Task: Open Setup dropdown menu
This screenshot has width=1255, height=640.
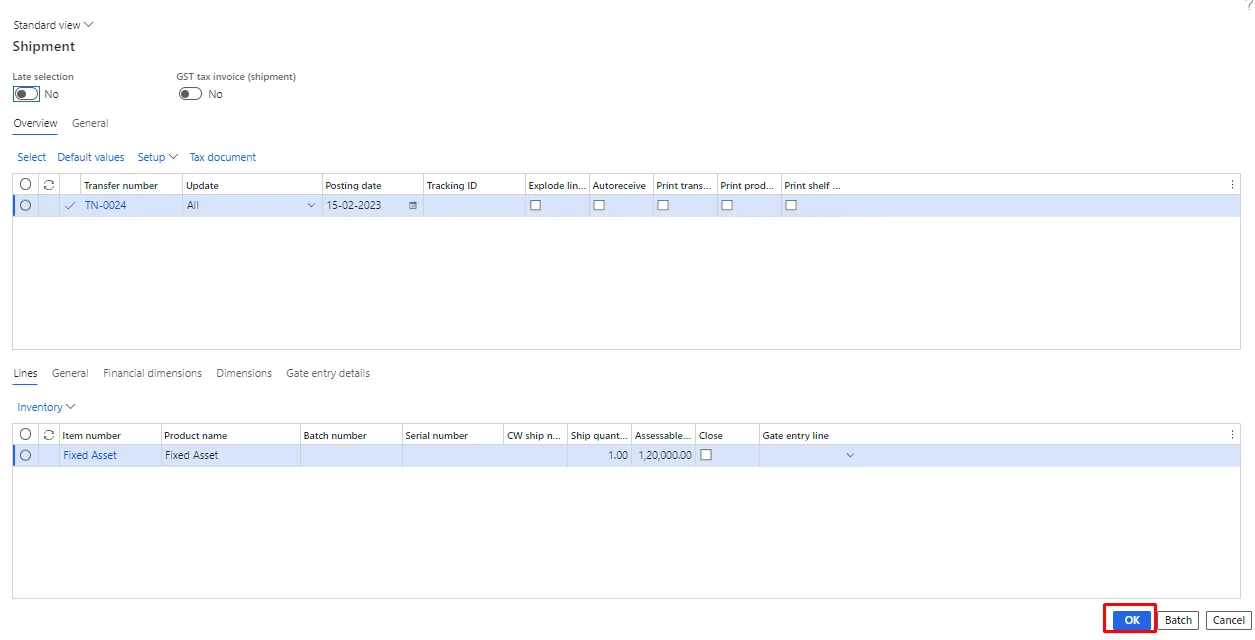Action: coord(157,157)
